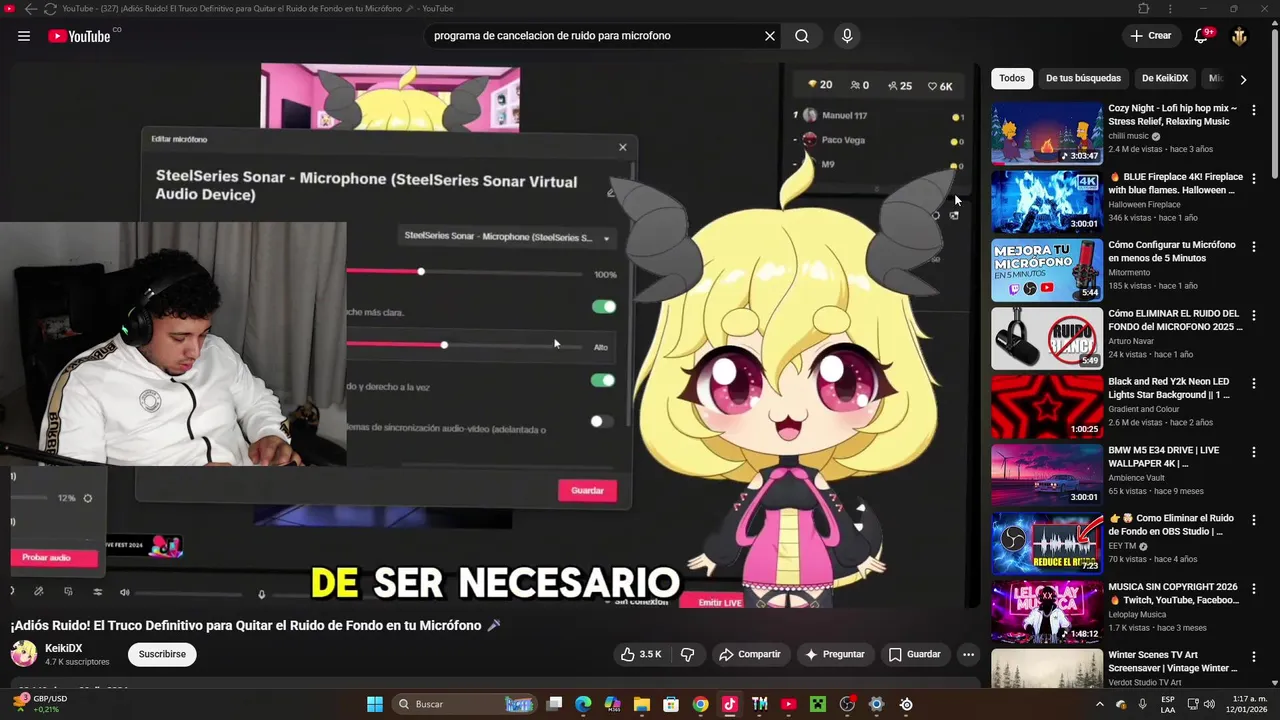Open Microsoft Store from the taskbar
Image resolution: width=1280 pixels, height=720 pixels.
[x=671, y=704]
